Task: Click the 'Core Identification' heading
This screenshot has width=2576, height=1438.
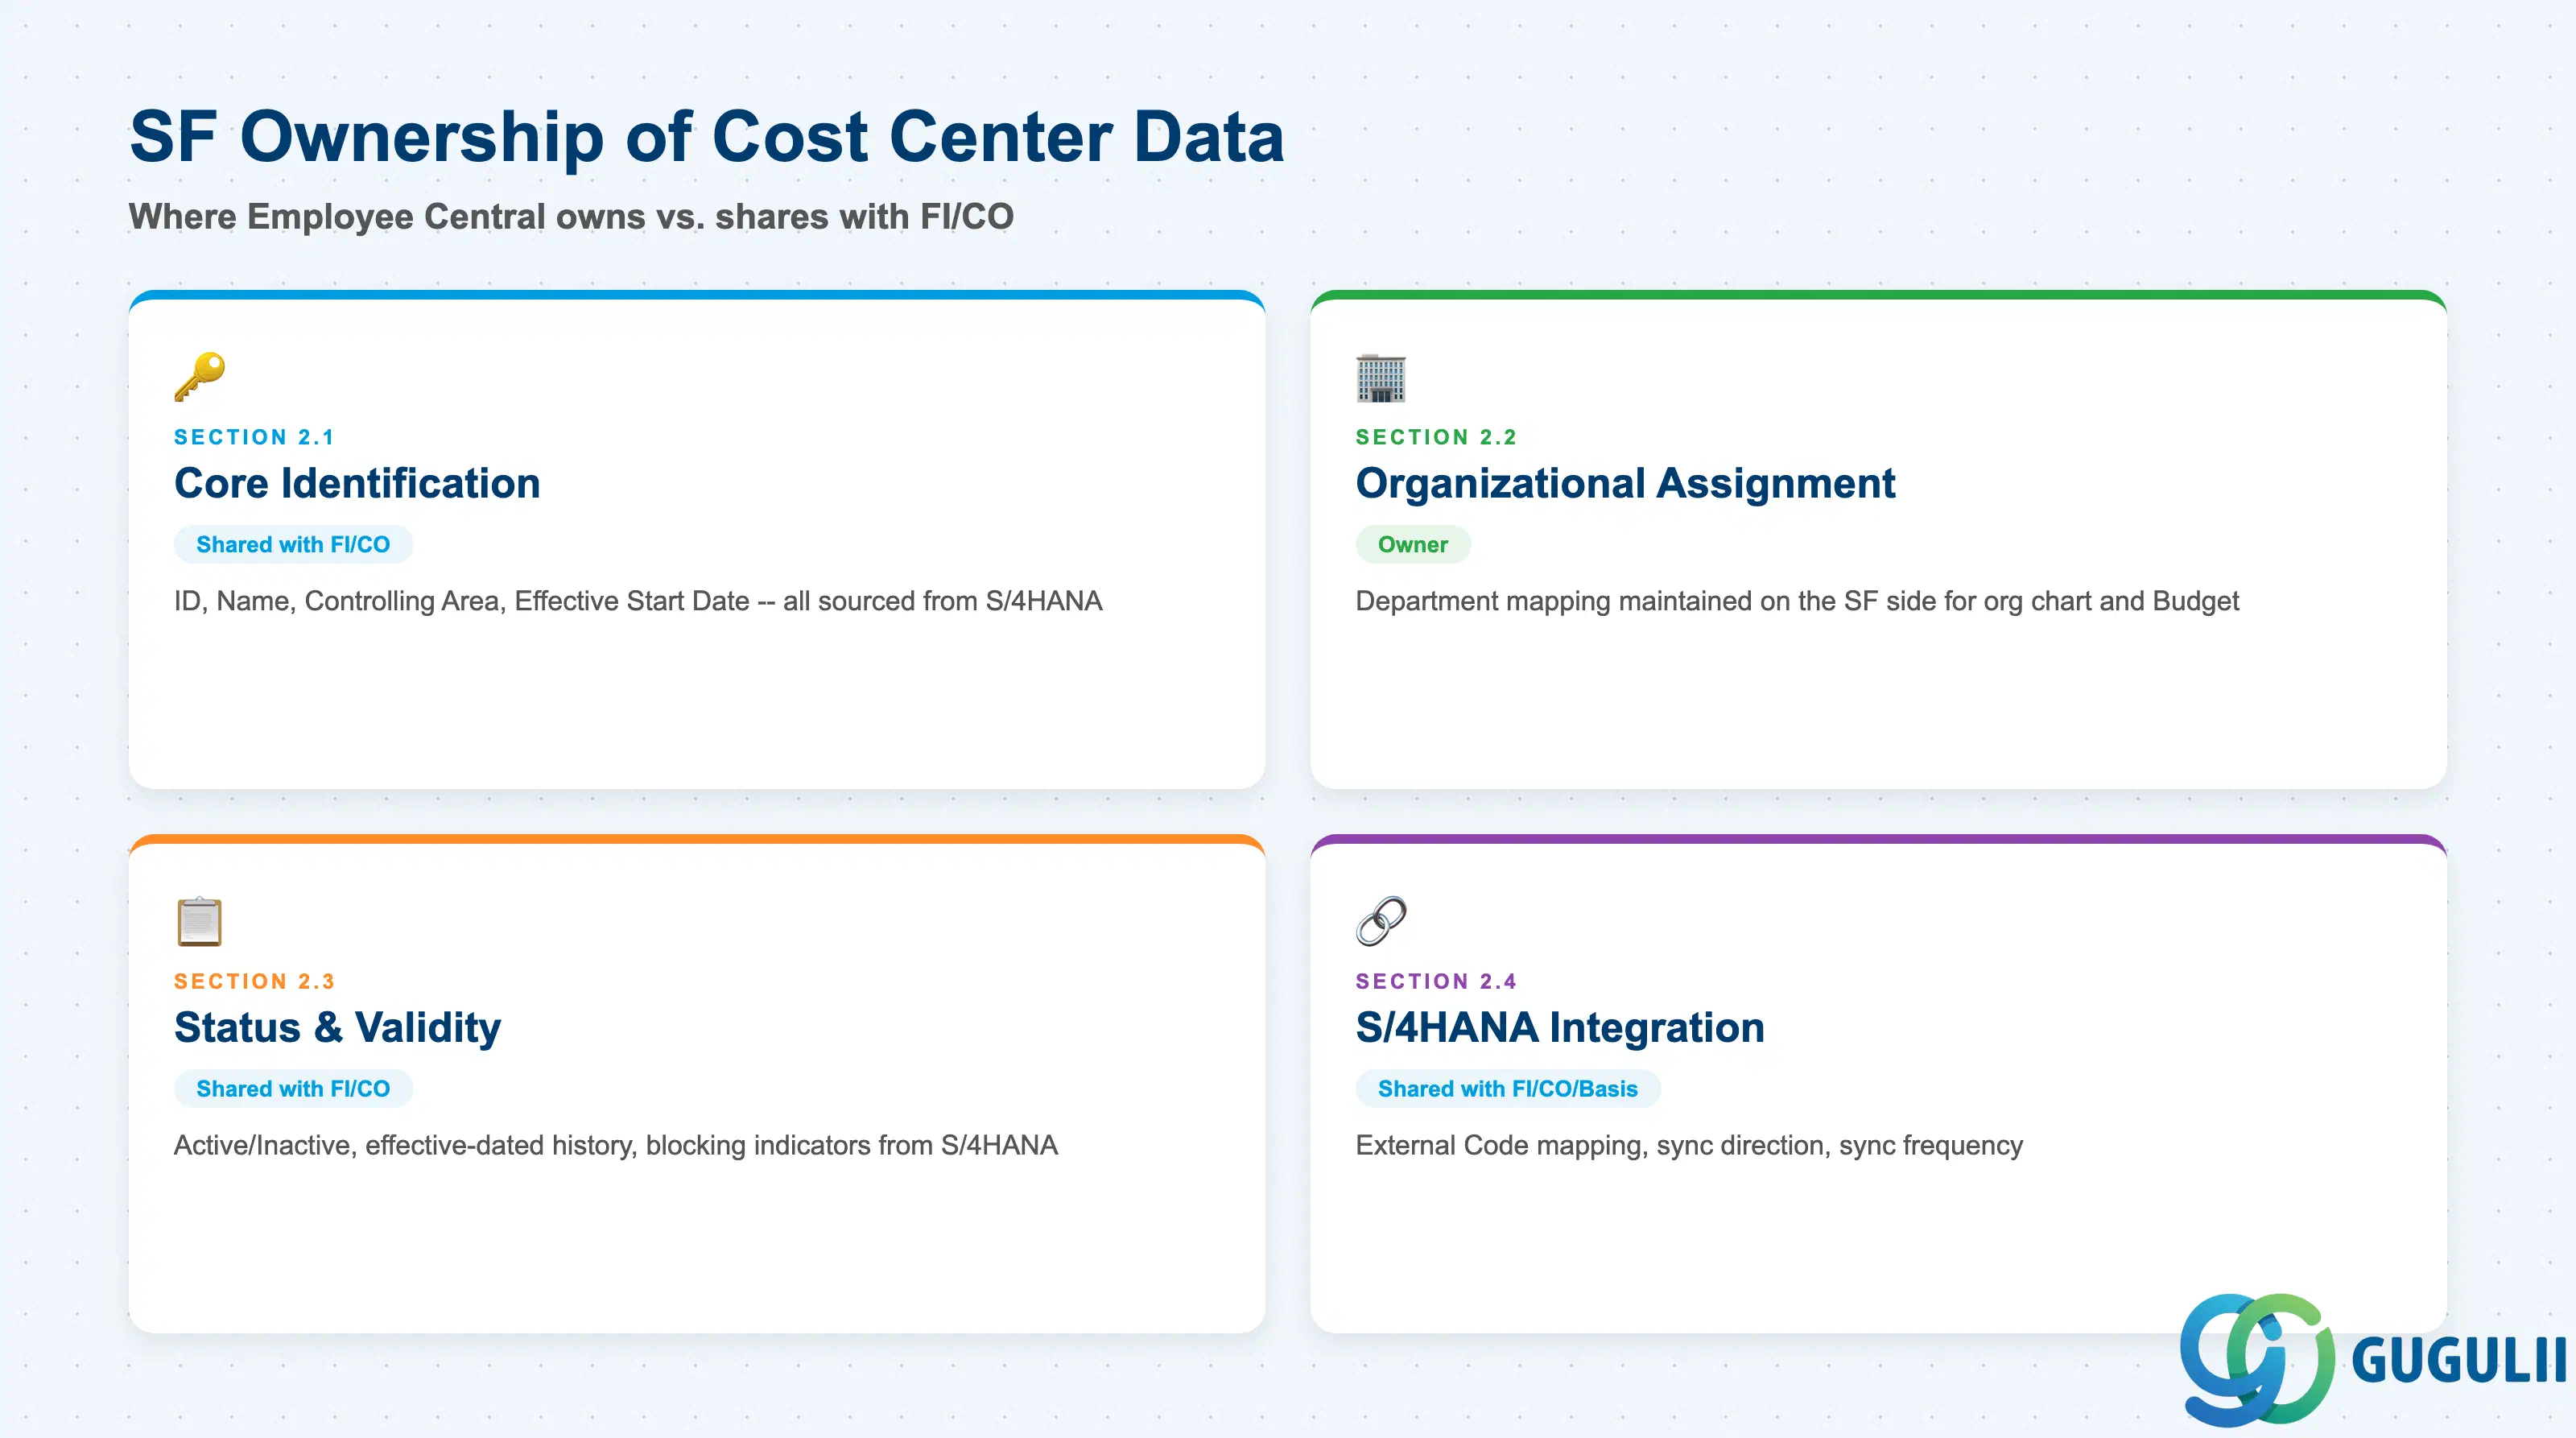Action: pyautogui.click(x=357, y=483)
